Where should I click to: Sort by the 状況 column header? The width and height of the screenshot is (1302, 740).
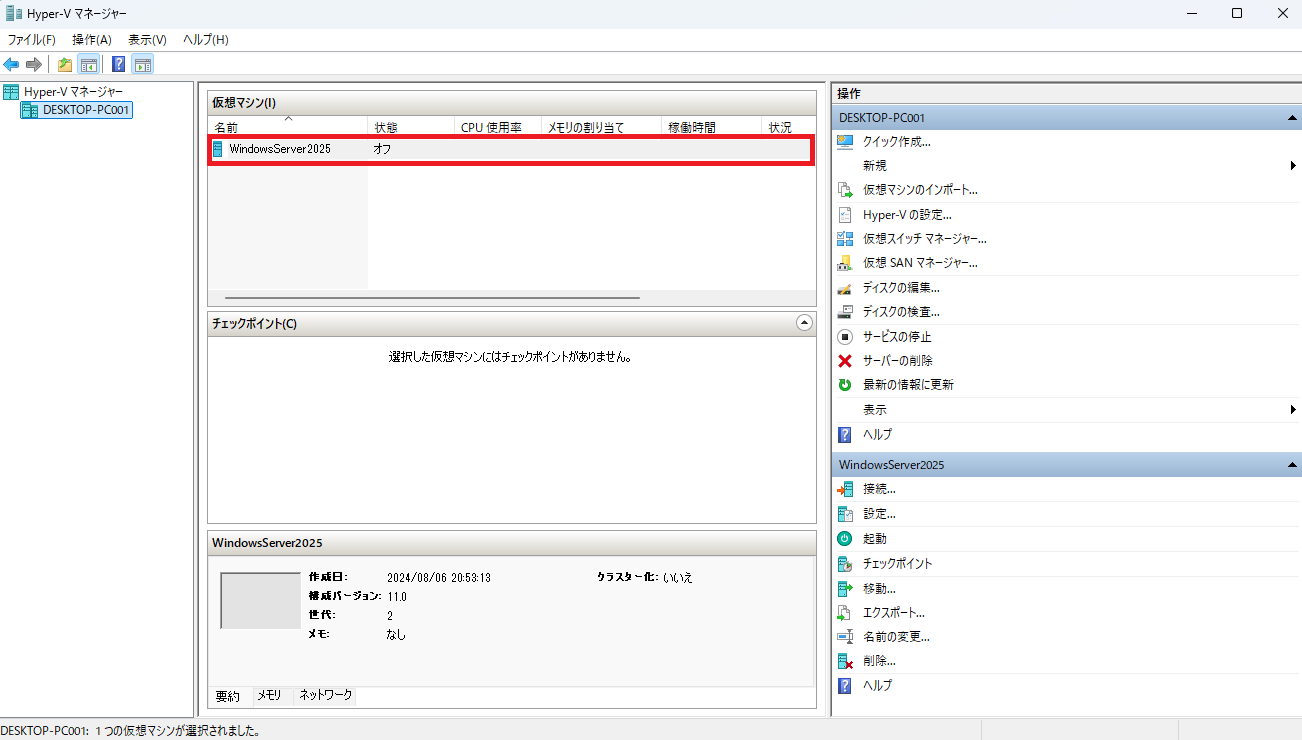click(789, 127)
